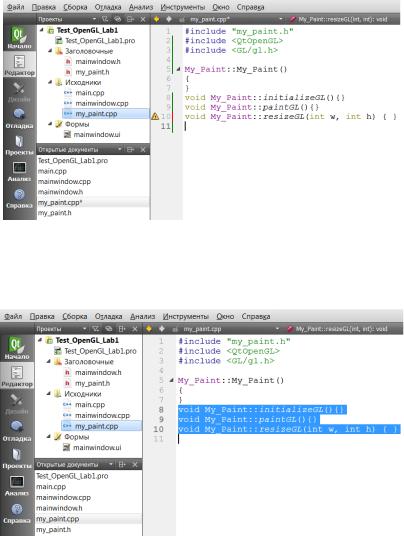Split the upper Открытые документы panel

coord(130,149)
